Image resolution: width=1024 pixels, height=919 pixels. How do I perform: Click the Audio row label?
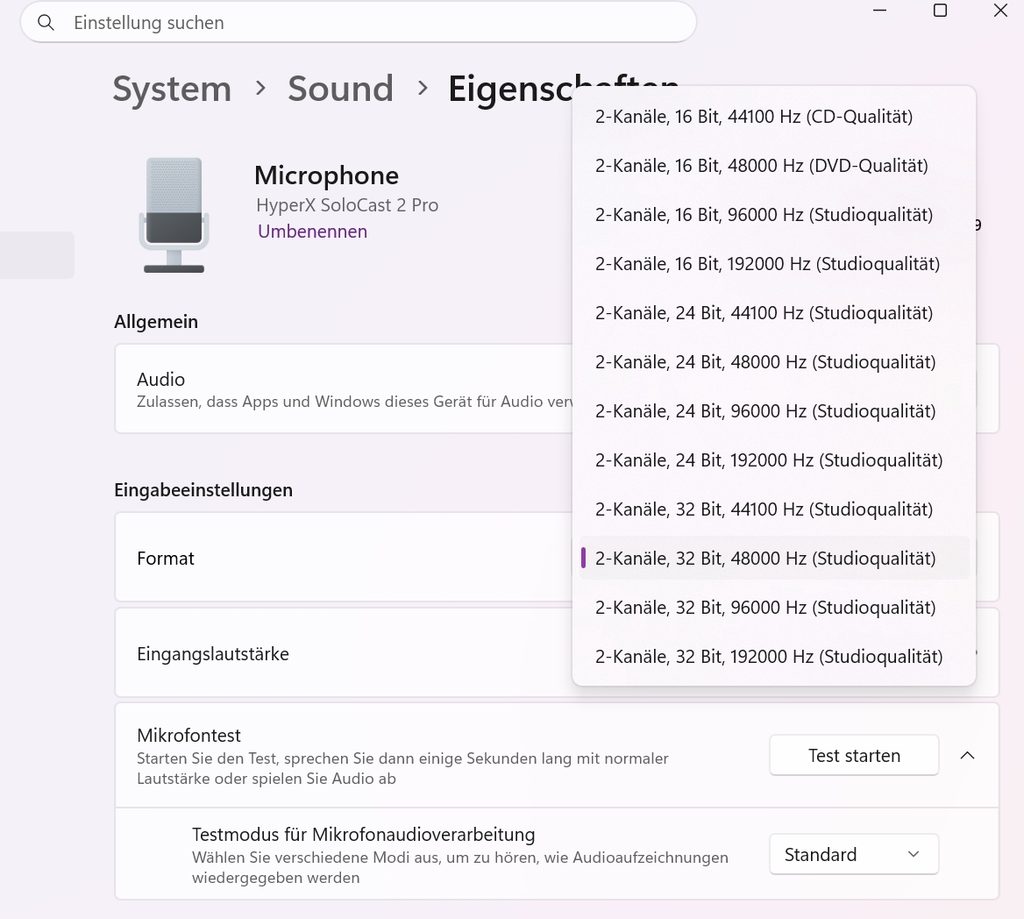[161, 379]
